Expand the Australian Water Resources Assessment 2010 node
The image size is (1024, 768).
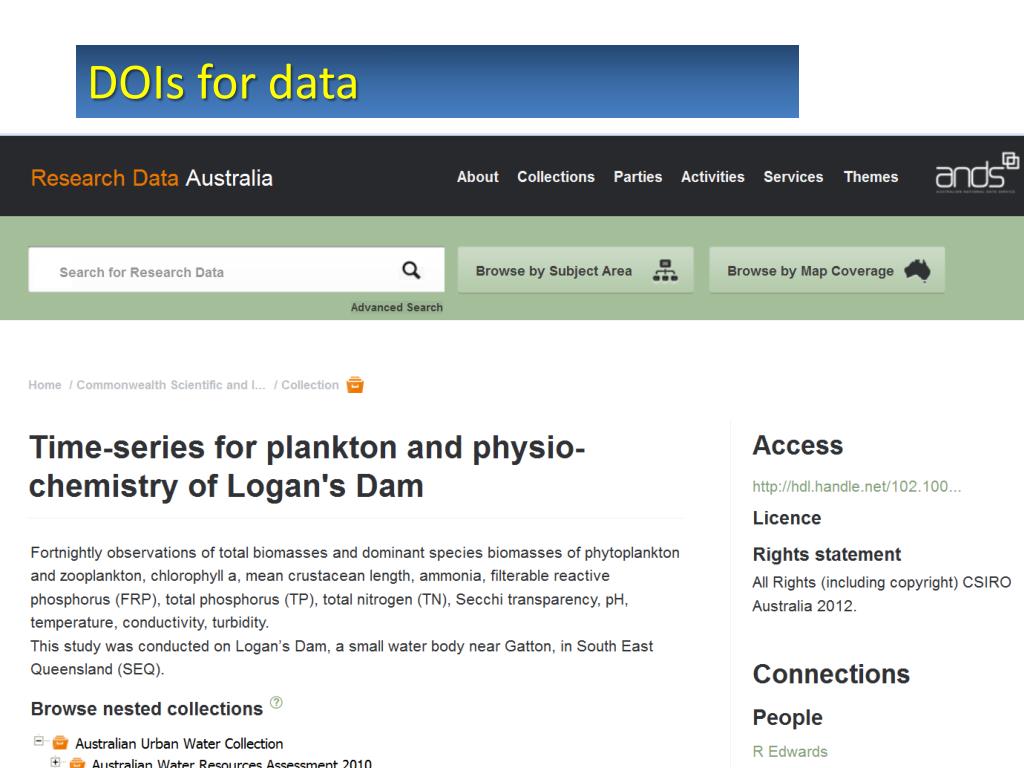[56, 762]
